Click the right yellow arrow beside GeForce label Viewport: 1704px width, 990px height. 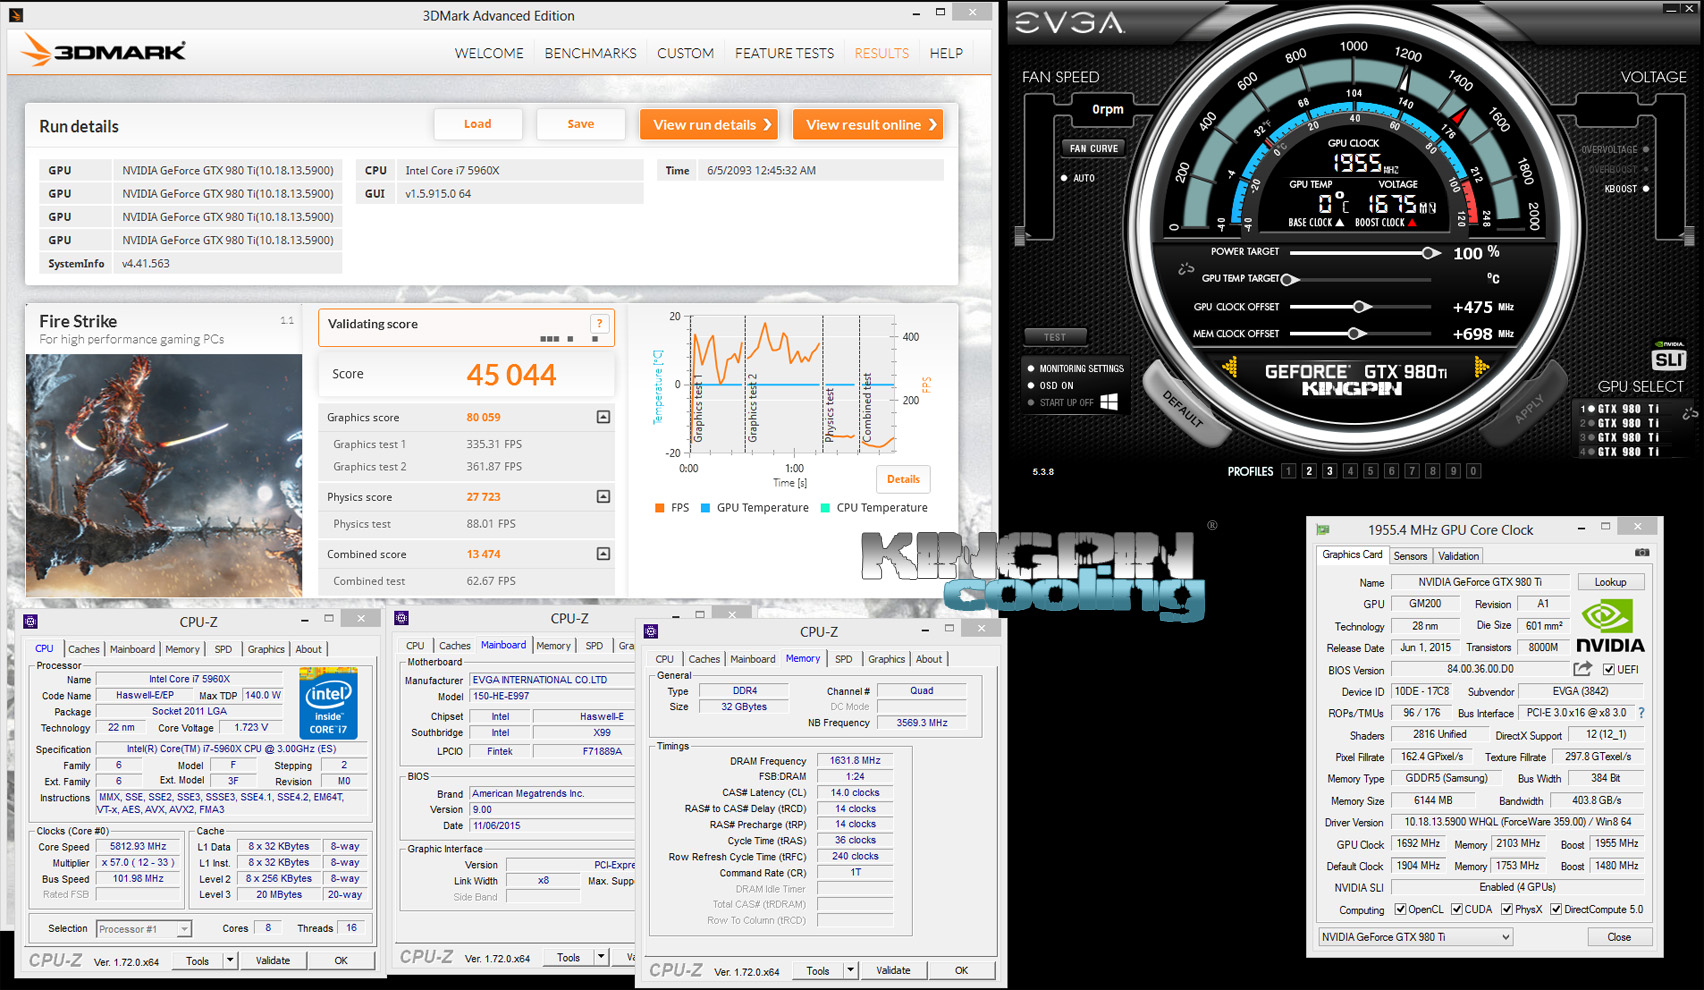(1481, 369)
